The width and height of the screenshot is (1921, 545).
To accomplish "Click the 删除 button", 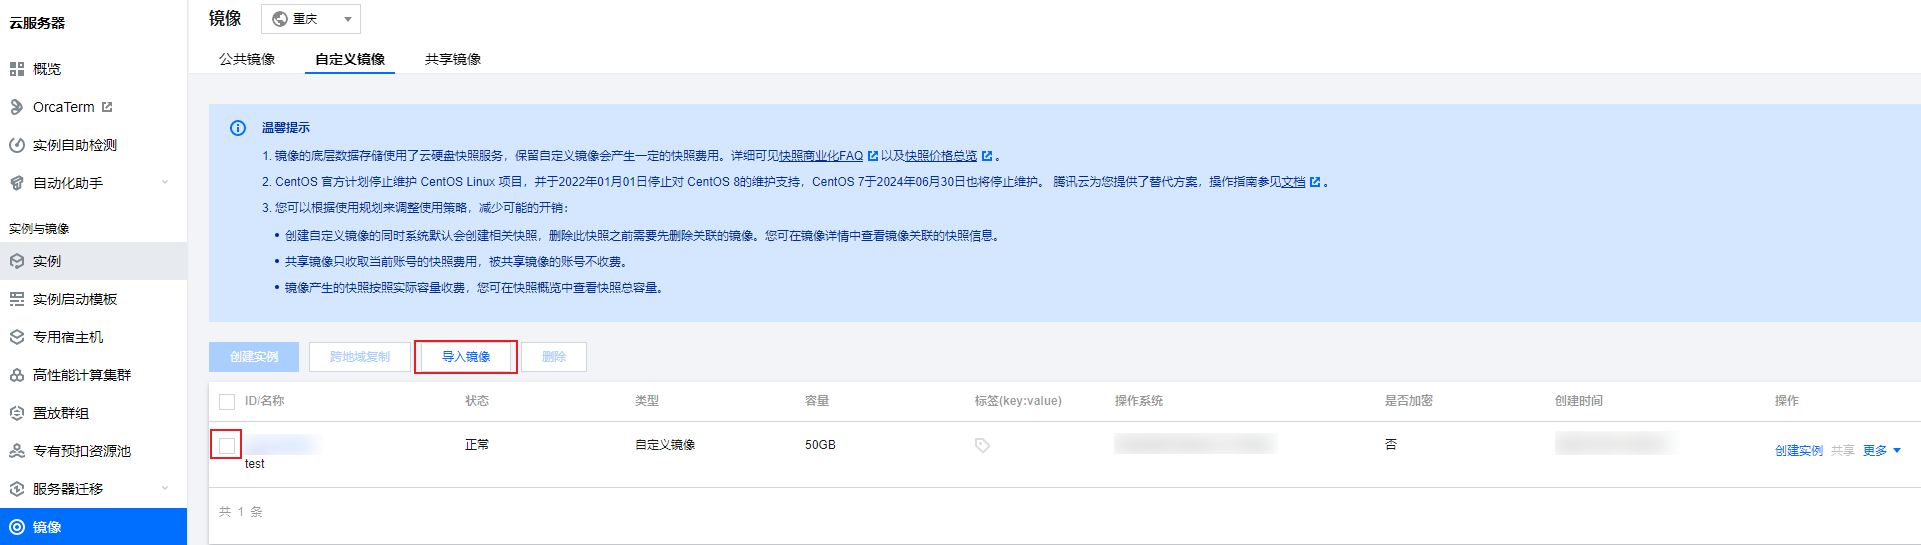I will pos(554,357).
